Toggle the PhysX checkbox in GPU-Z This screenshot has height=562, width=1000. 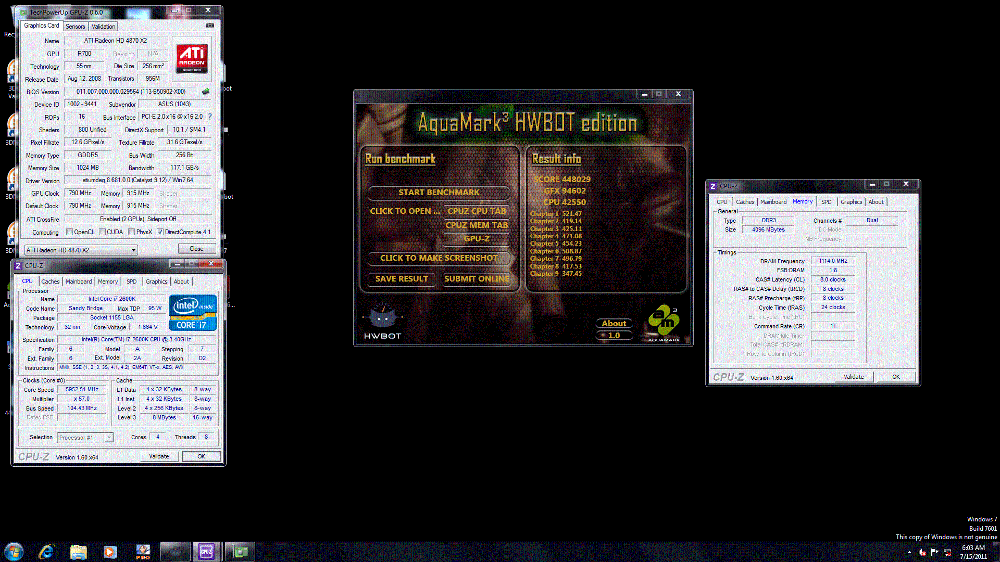pyautogui.click(x=131, y=232)
